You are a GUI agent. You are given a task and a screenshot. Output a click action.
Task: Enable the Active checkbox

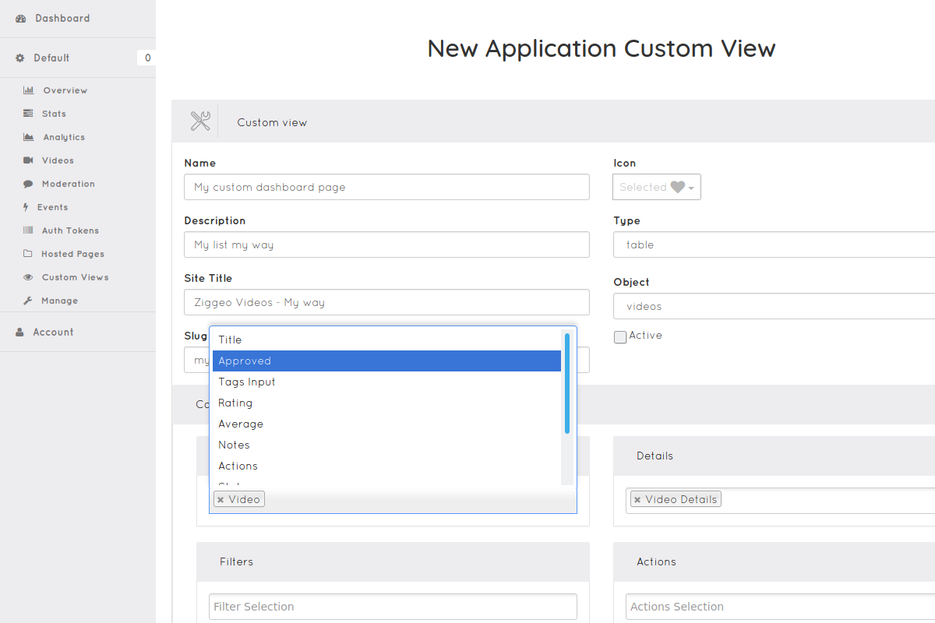coord(620,337)
